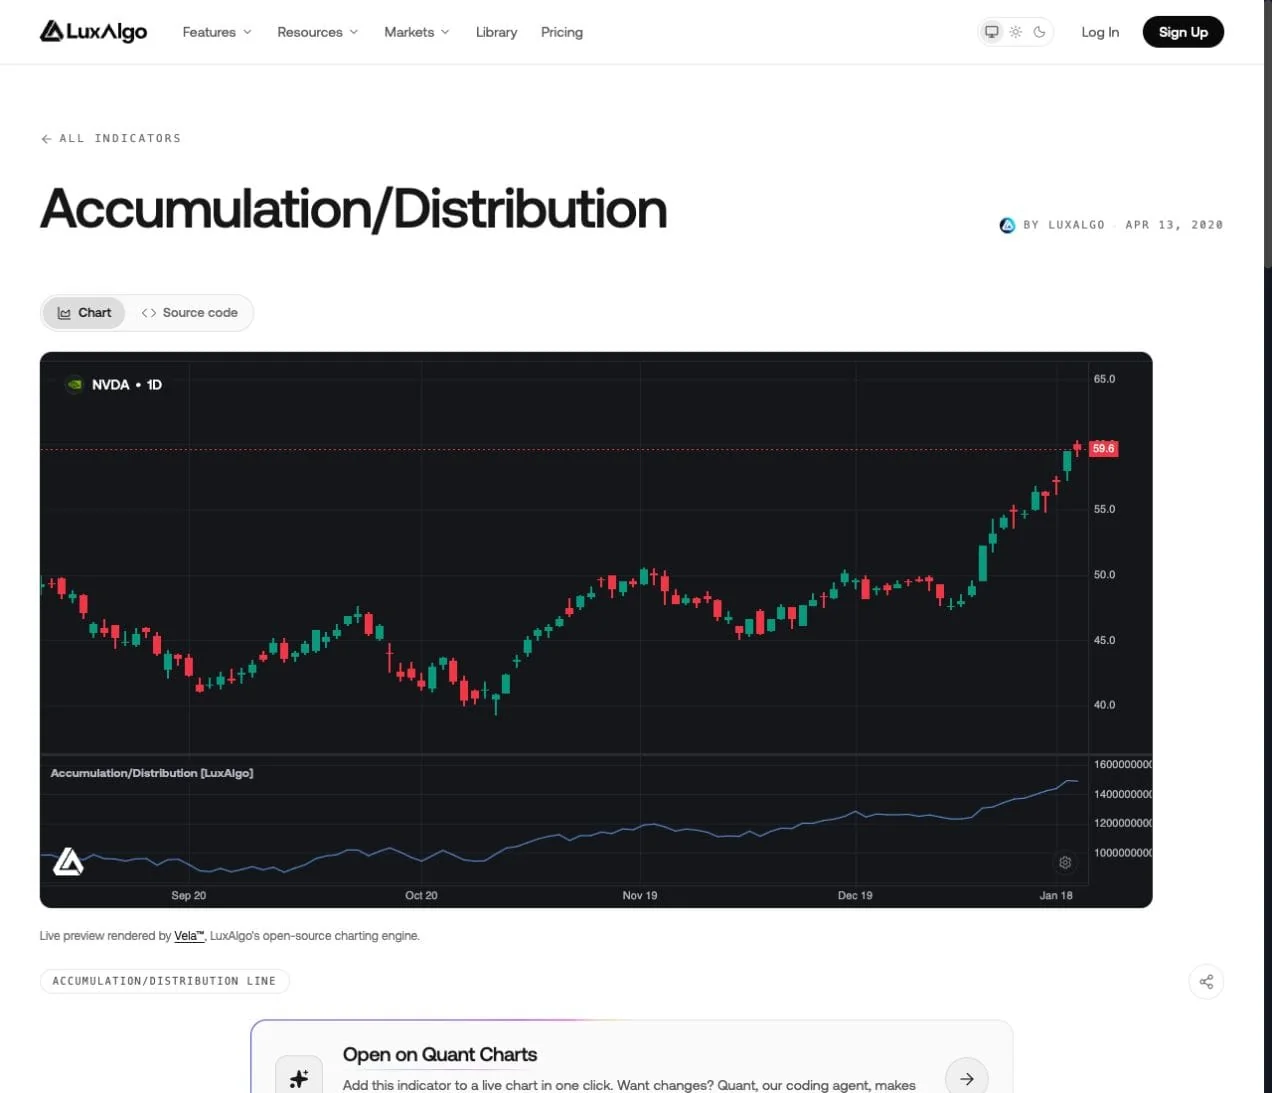Expand the Markets menu

click(x=417, y=32)
